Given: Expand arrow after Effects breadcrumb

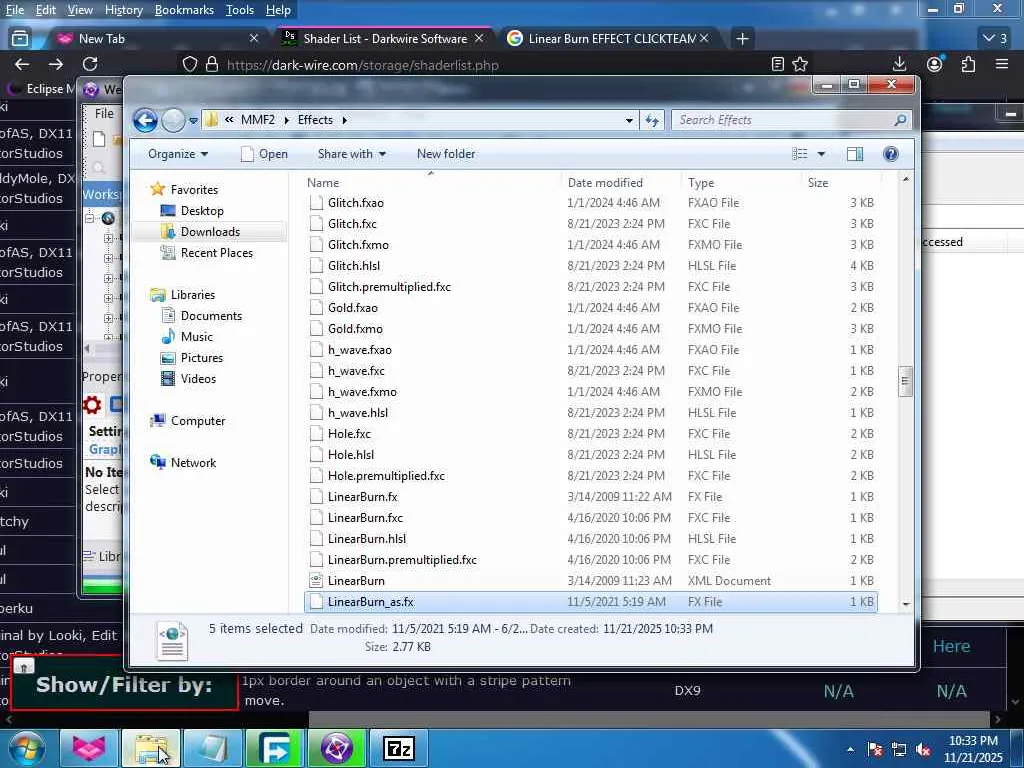Looking at the screenshot, I should click(x=344, y=120).
